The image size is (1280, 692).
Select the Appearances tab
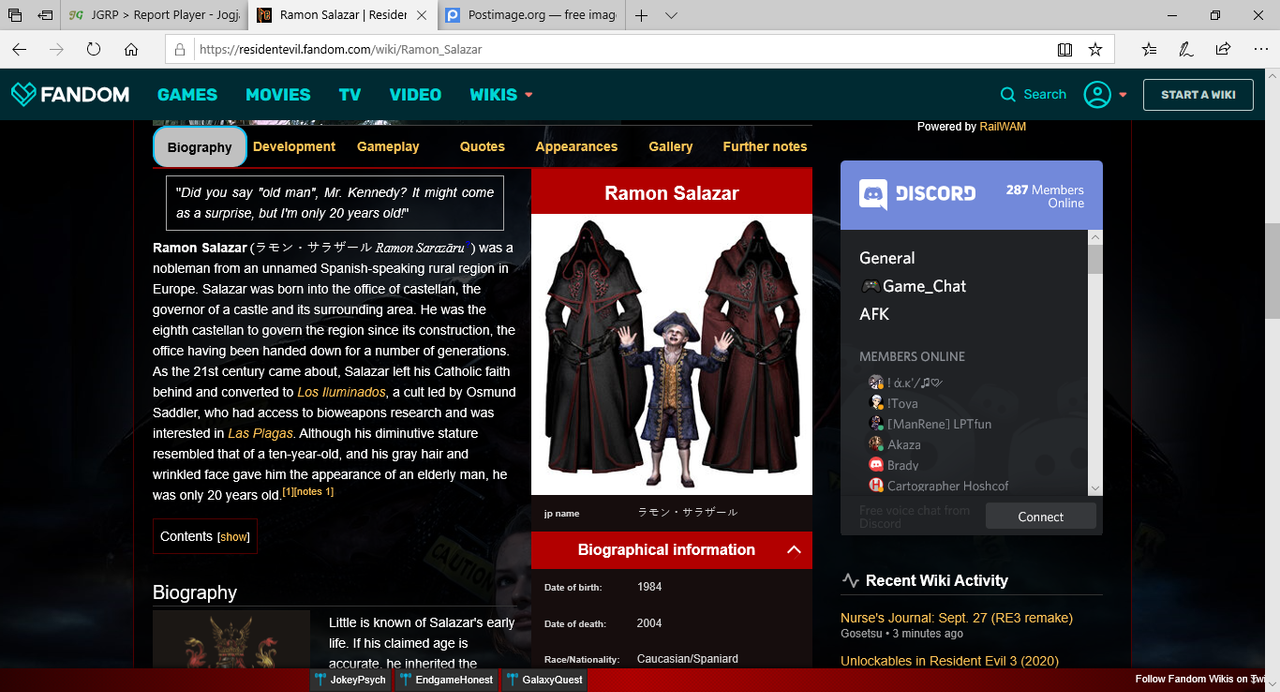[576, 146]
